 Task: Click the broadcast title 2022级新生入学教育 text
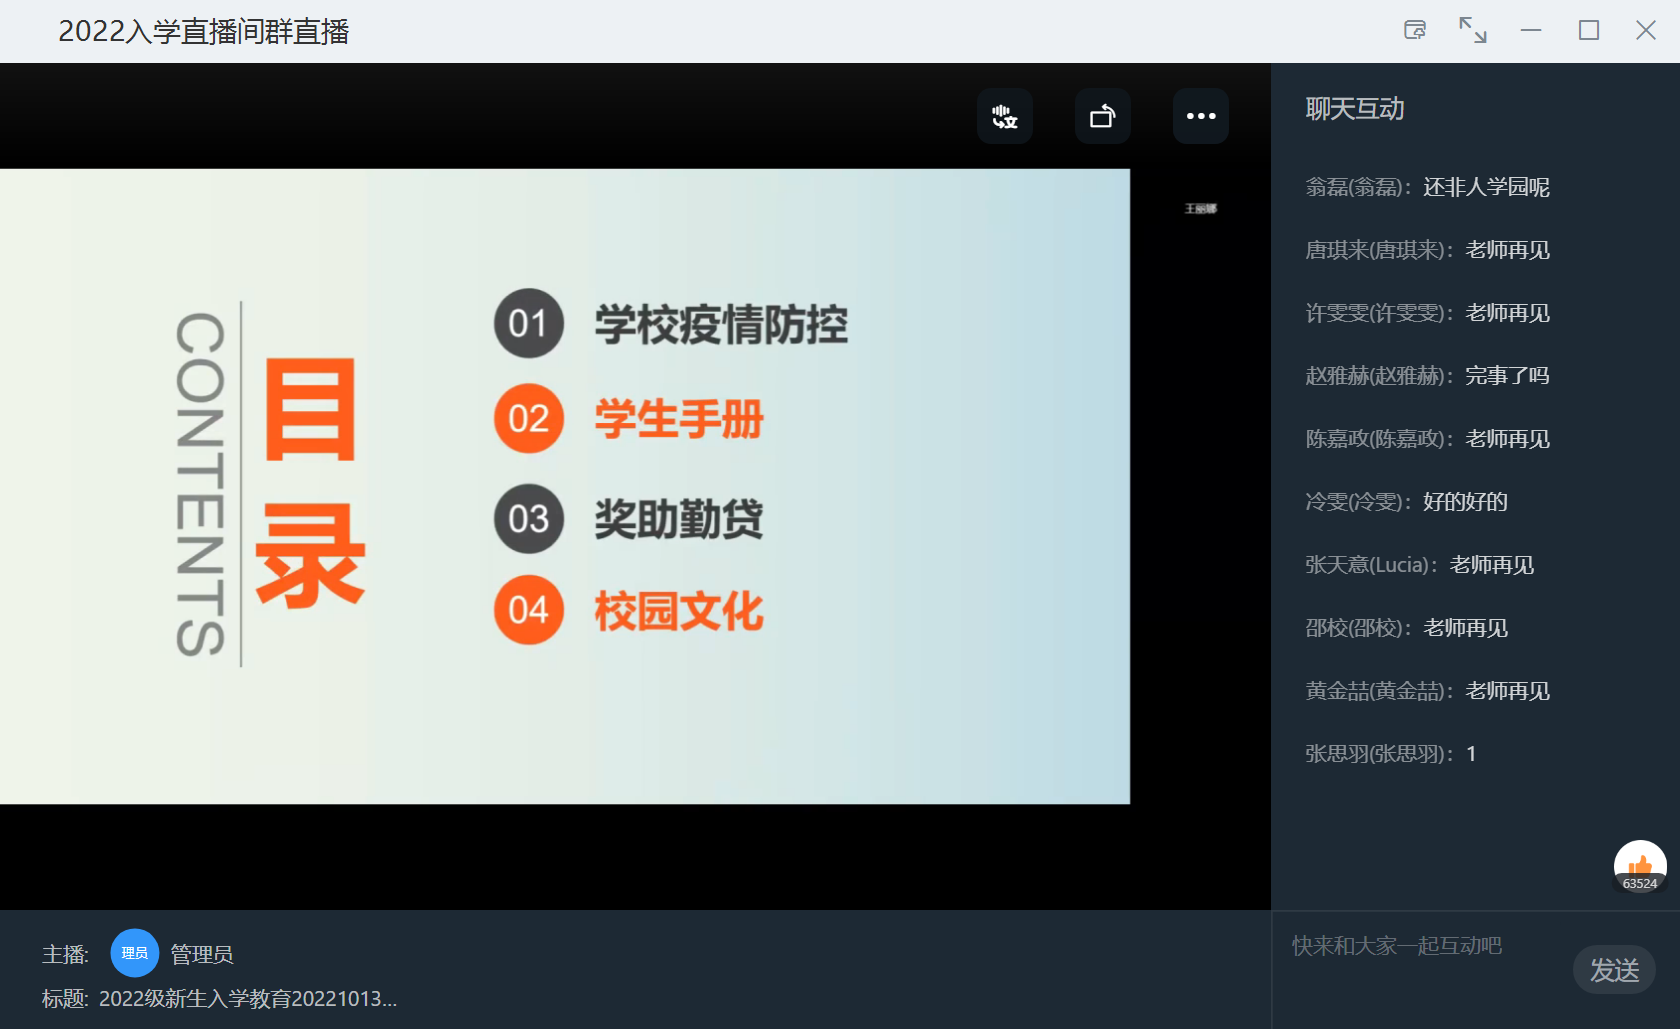(x=247, y=999)
